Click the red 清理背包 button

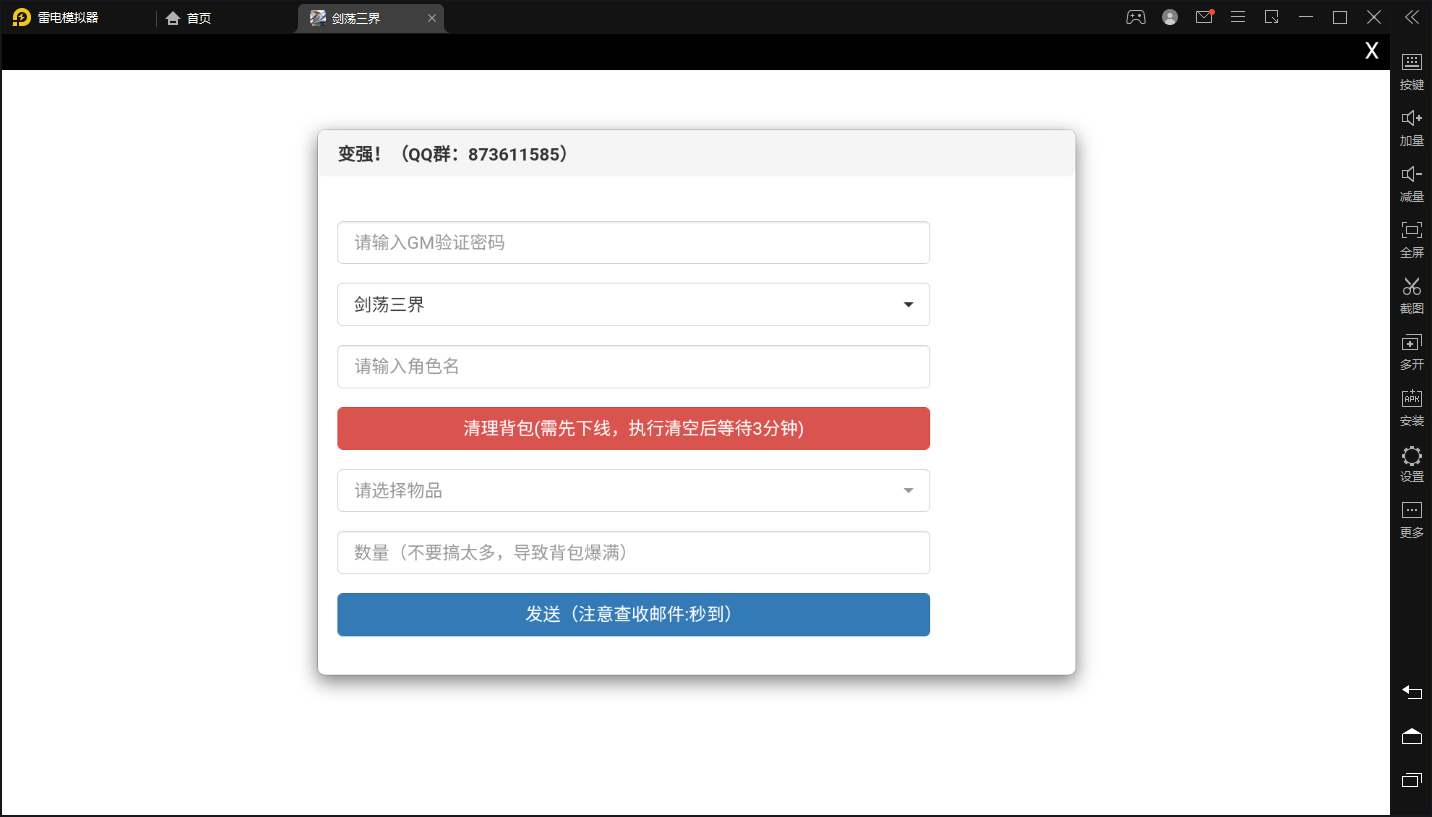click(633, 428)
